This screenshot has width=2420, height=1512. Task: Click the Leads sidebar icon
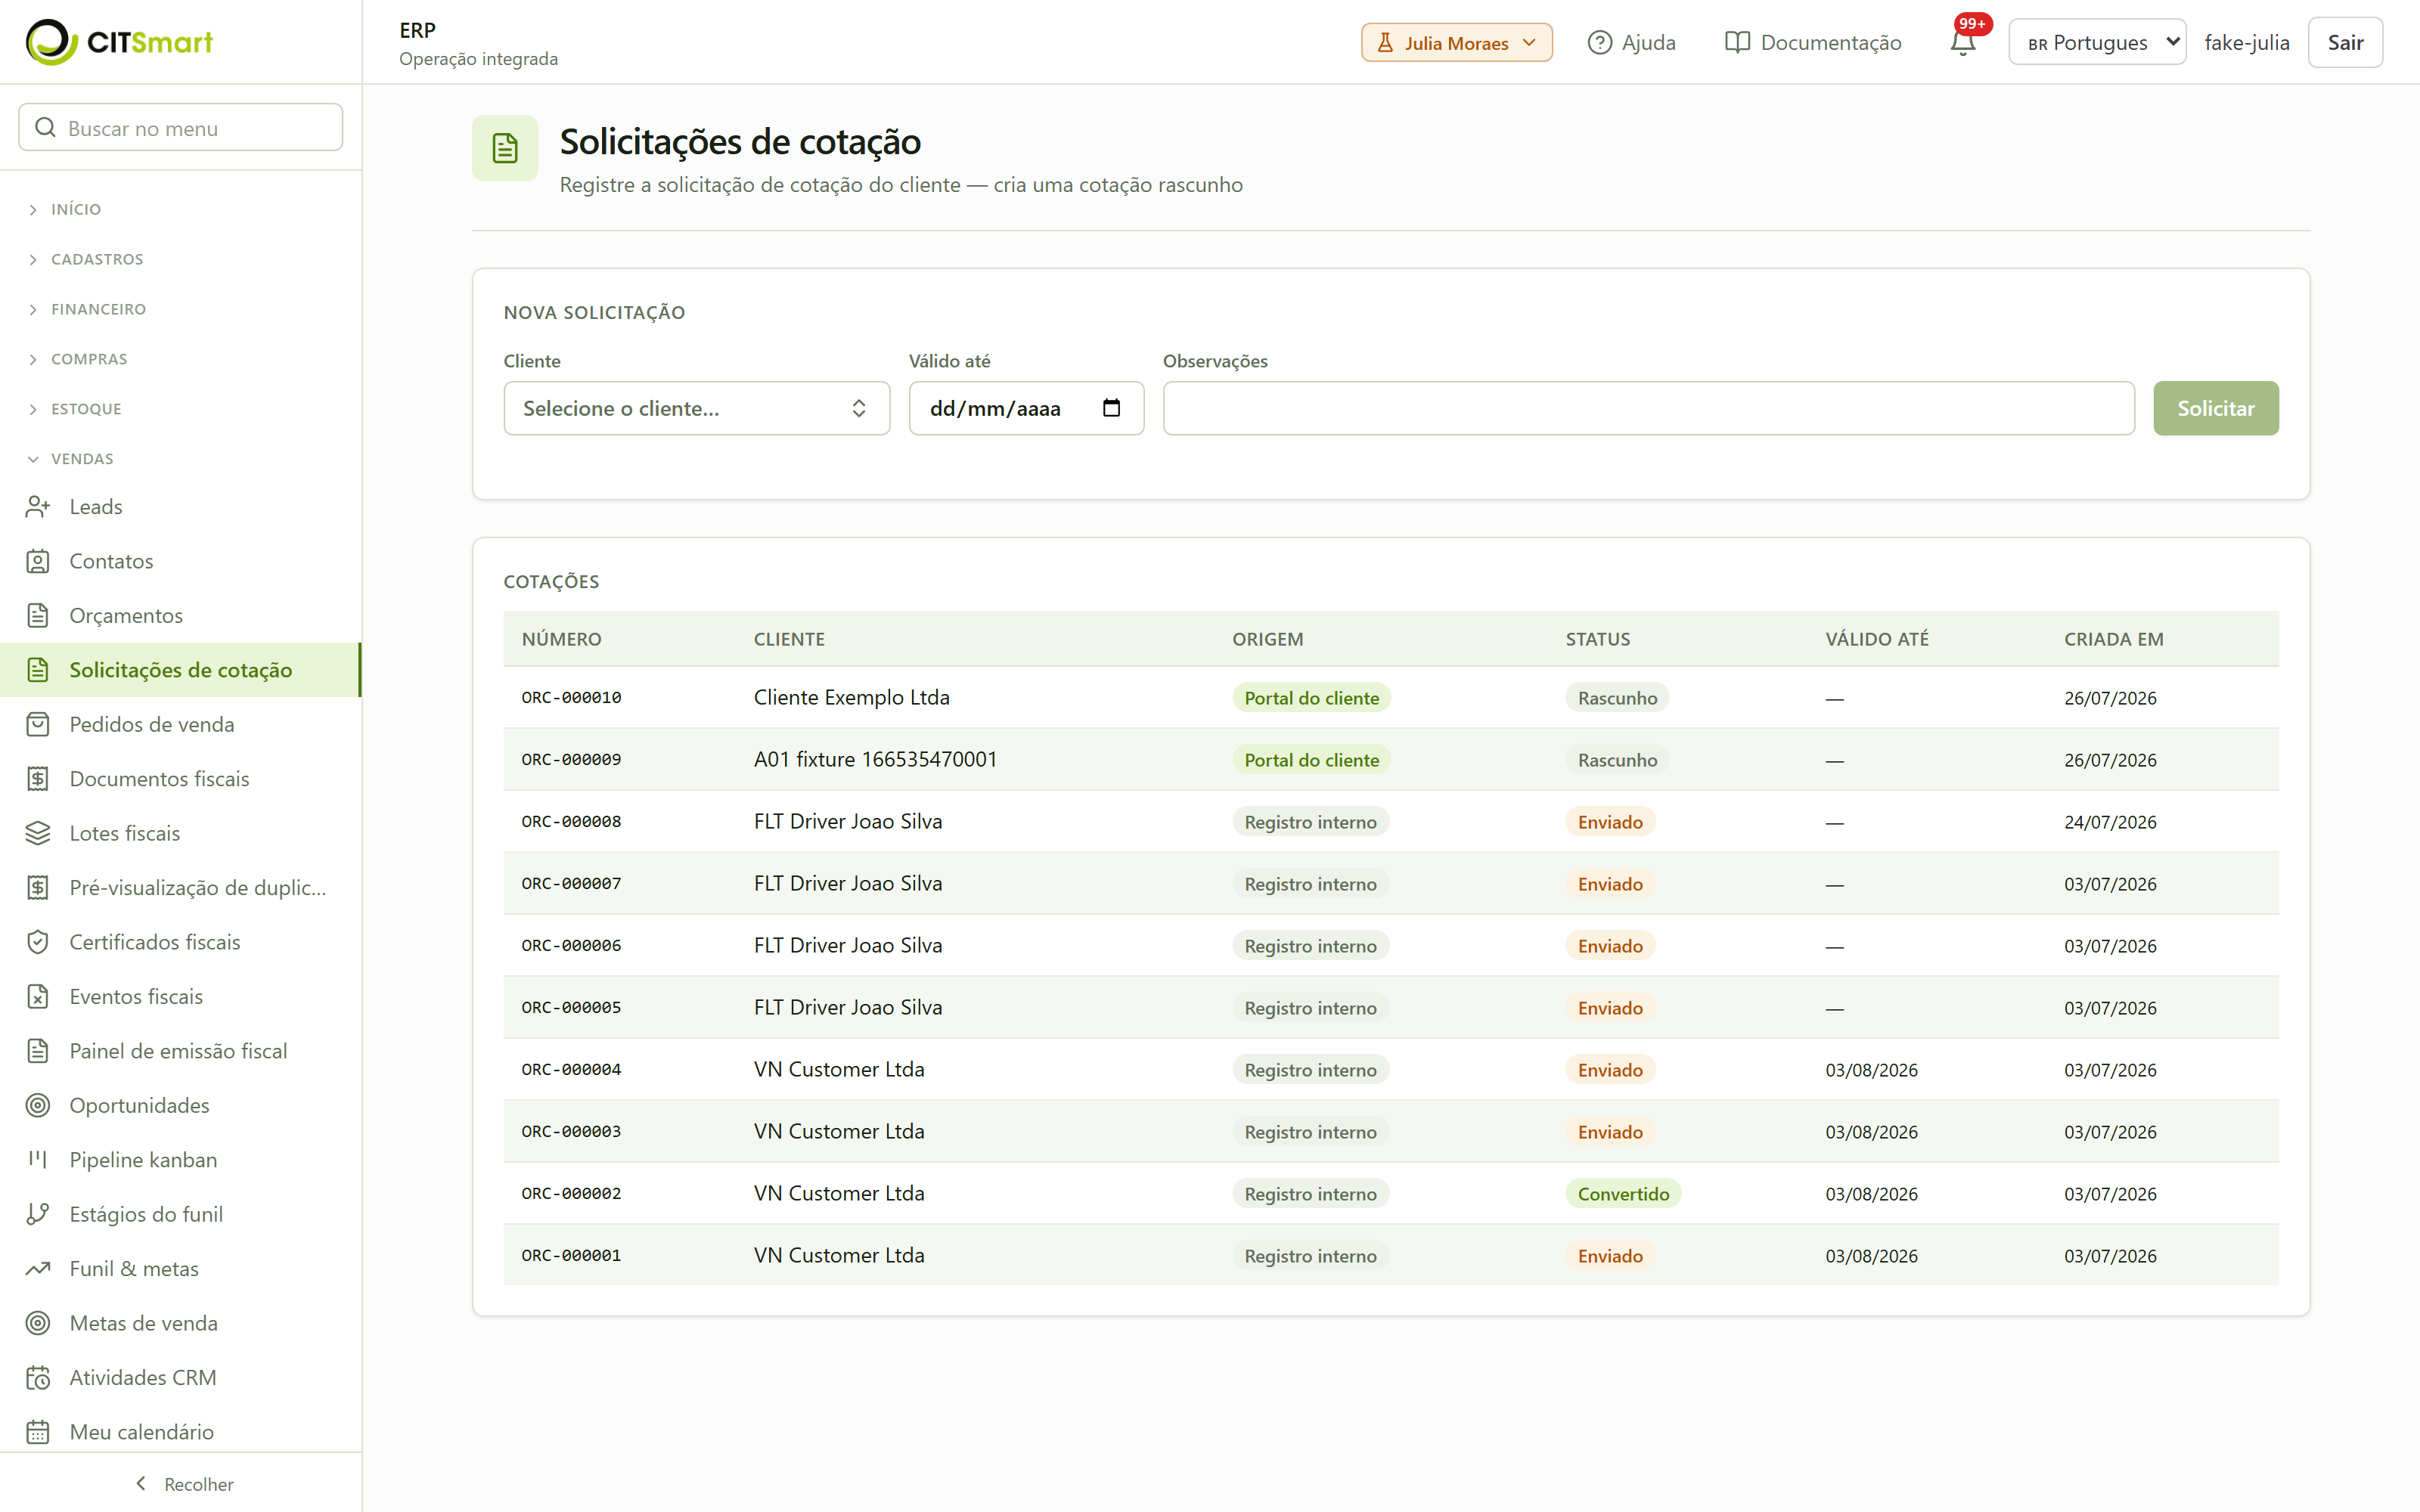point(38,507)
